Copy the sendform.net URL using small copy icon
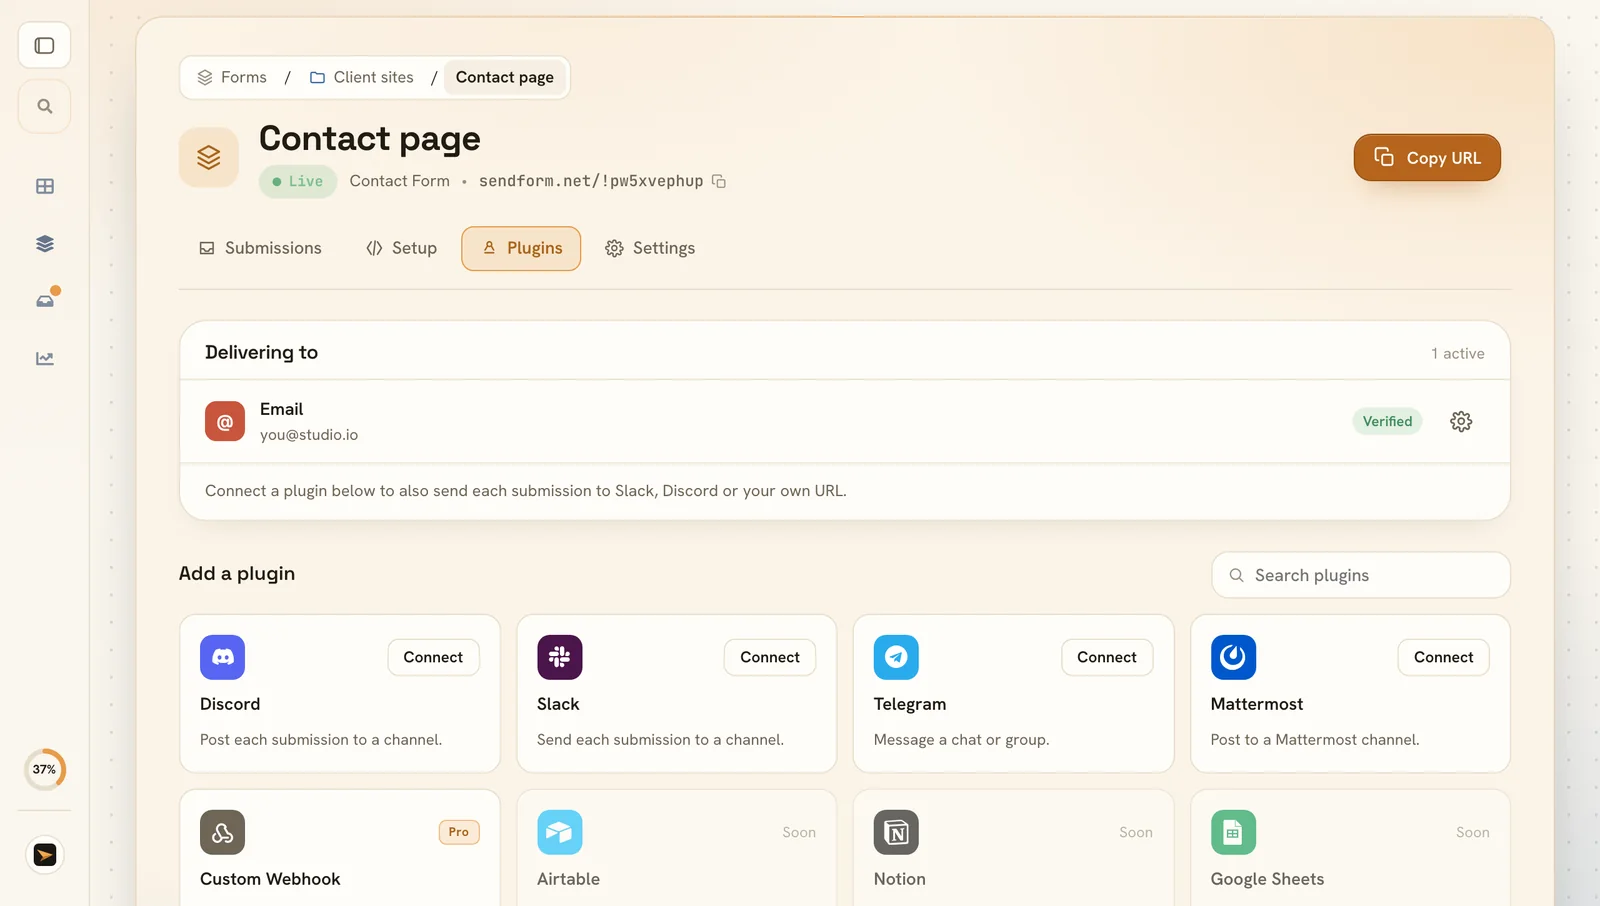Image resolution: width=1600 pixels, height=906 pixels. [719, 181]
